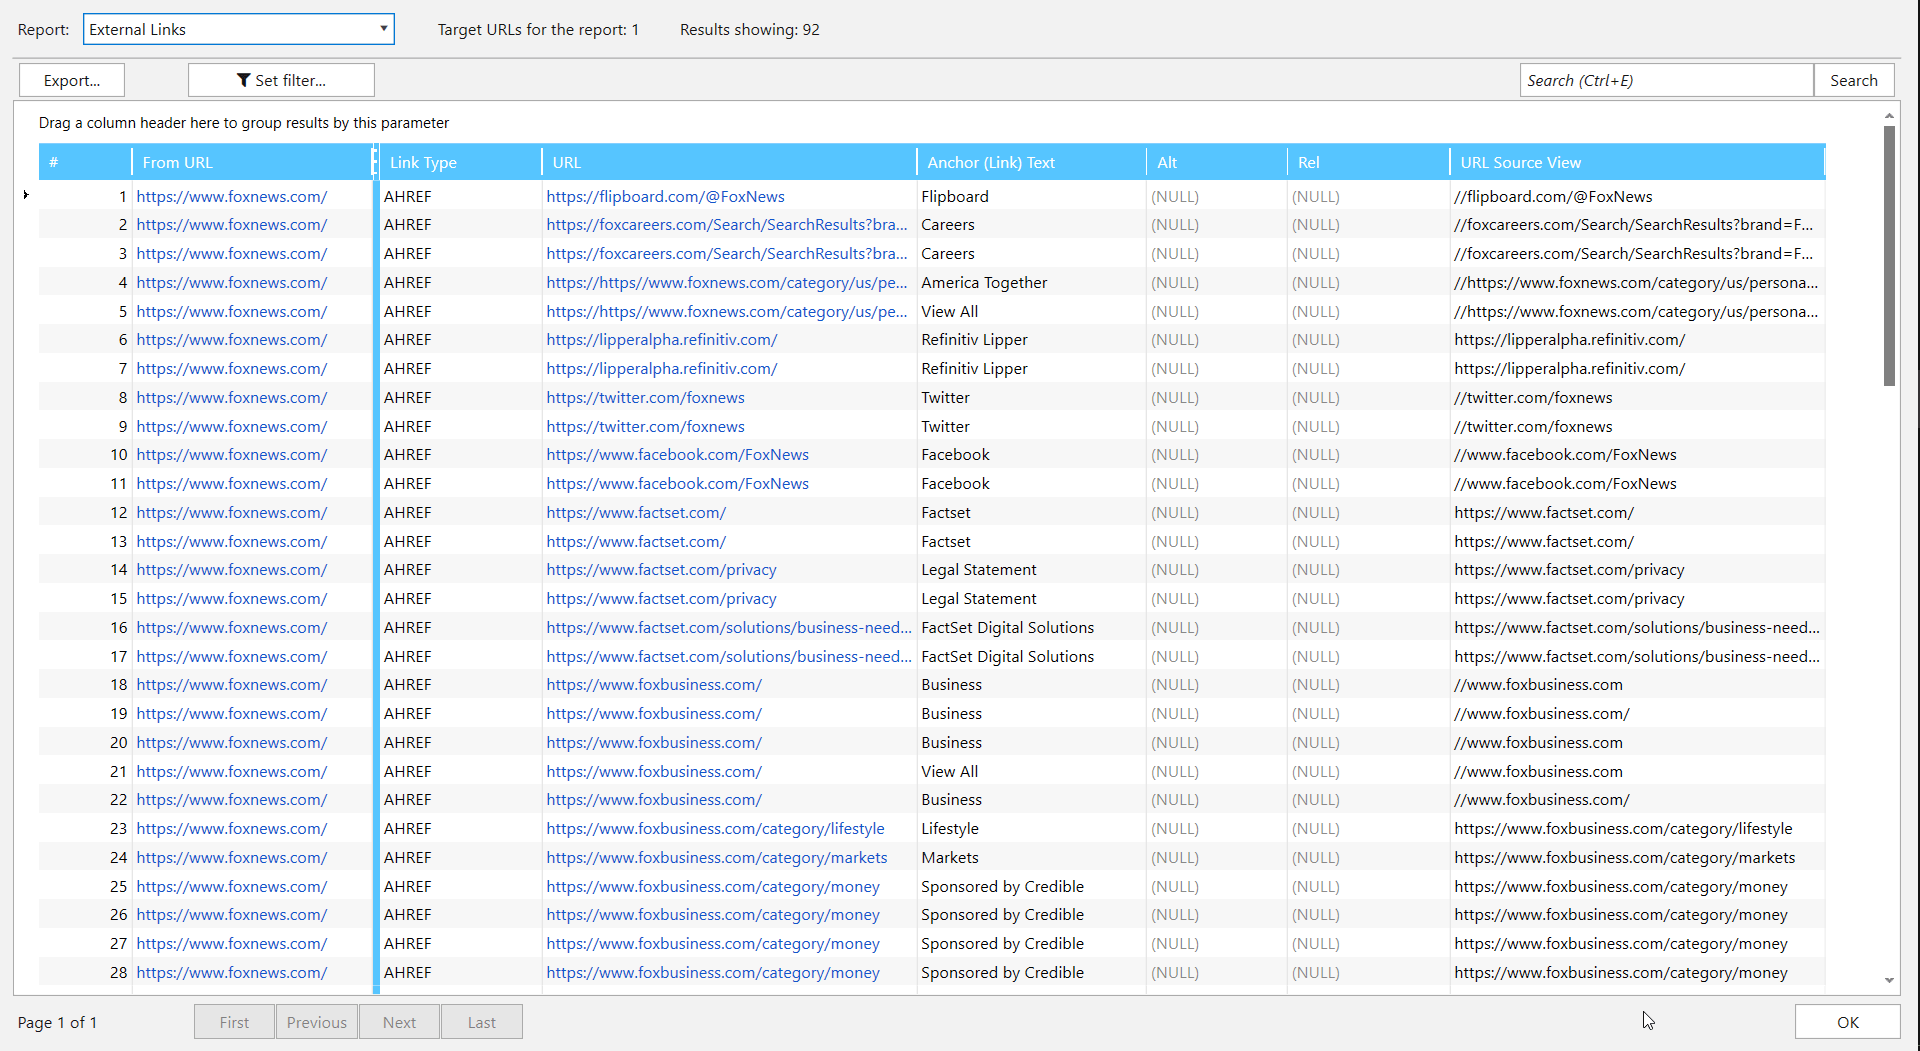Sort by the From URL column header

coord(251,162)
